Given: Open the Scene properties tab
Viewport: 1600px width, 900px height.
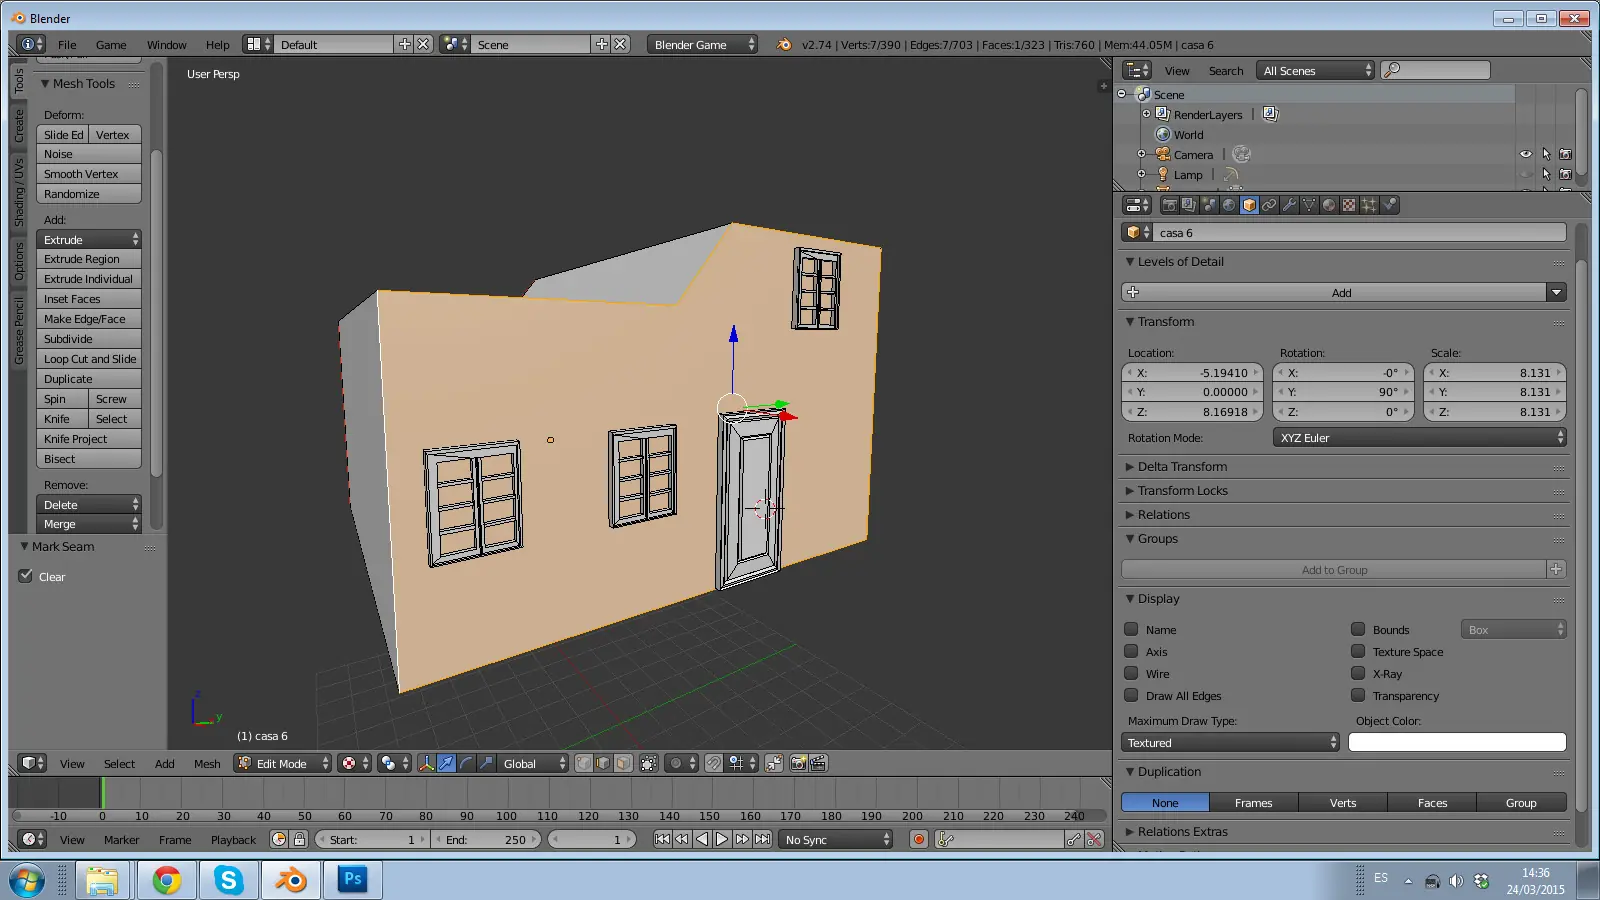Looking at the screenshot, I should [1209, 205].
